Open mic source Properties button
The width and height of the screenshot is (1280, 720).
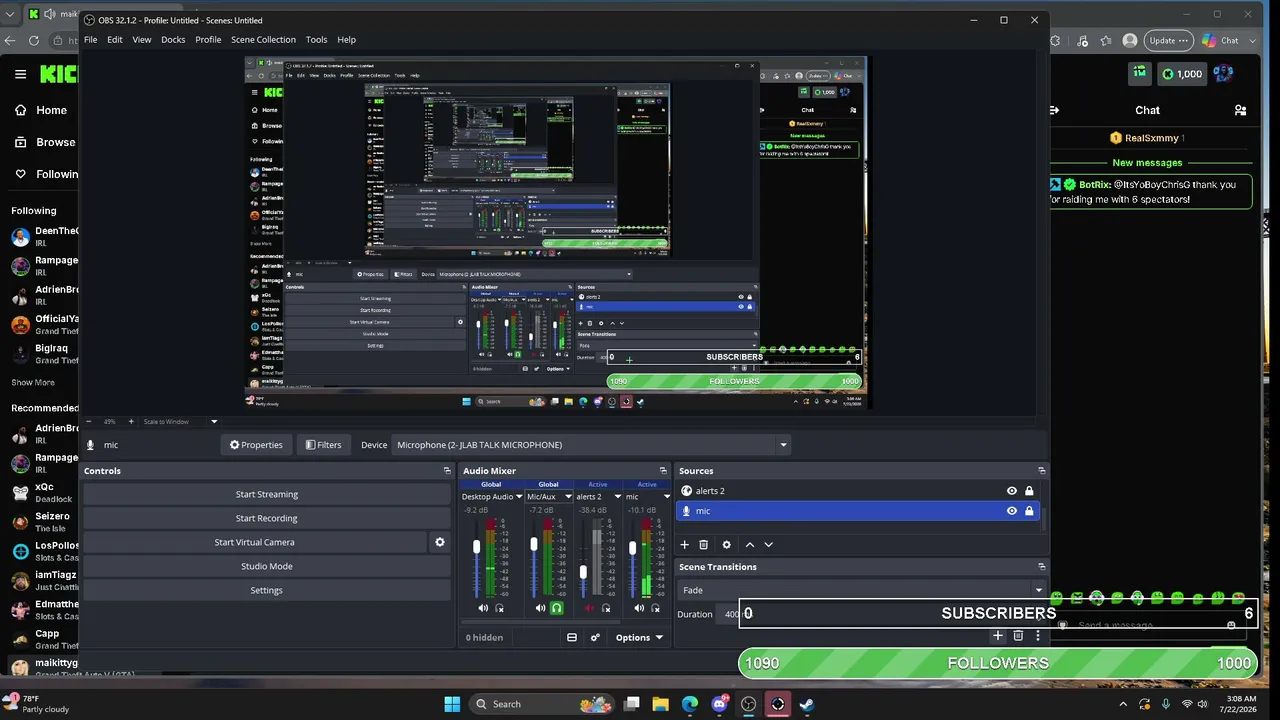[256, 445]
